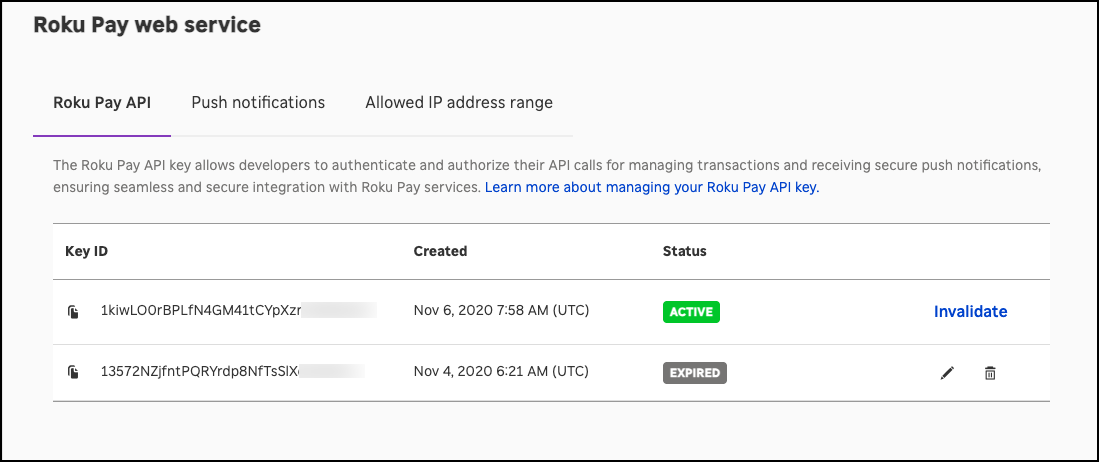Select the key ID text 13572NZjfntPQRYrdp8NfTsSlX
The image size is (1099, 462).
(200, 372)
